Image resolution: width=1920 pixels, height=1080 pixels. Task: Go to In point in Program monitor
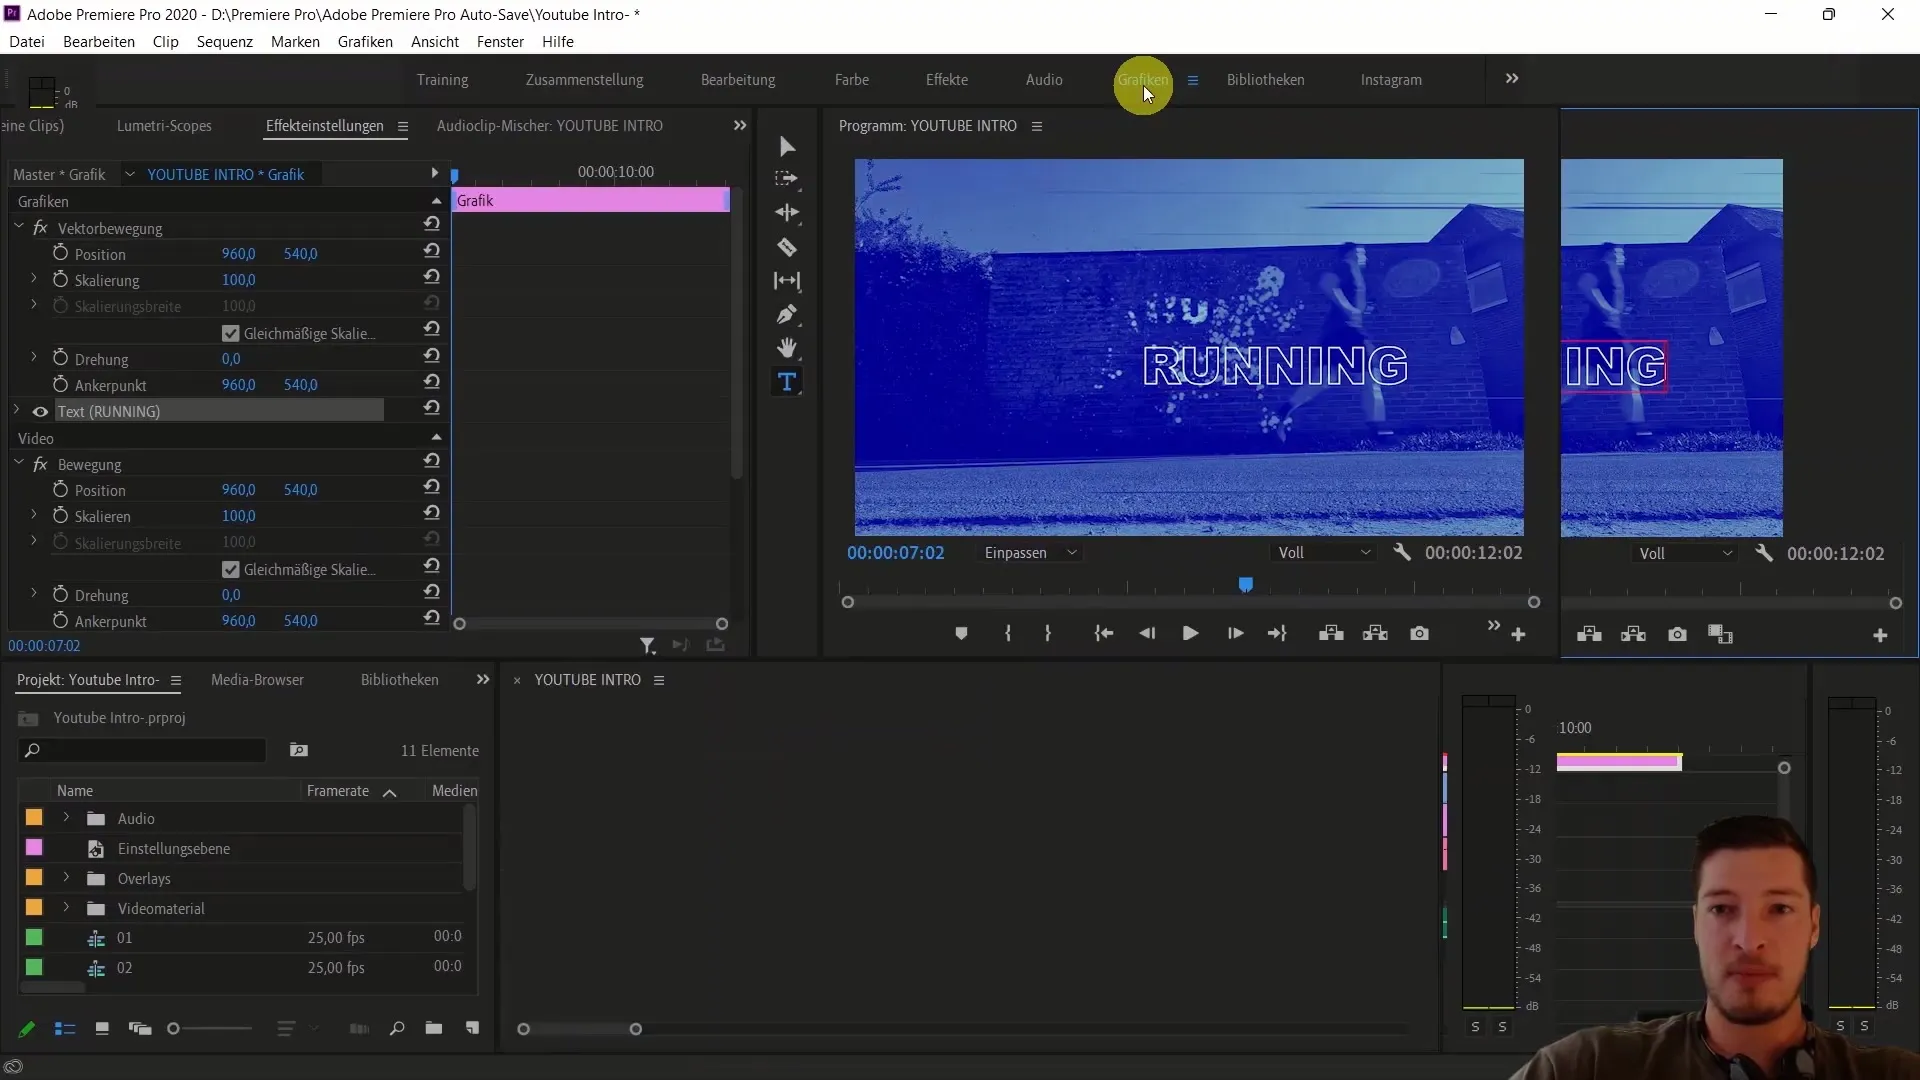1104,634
